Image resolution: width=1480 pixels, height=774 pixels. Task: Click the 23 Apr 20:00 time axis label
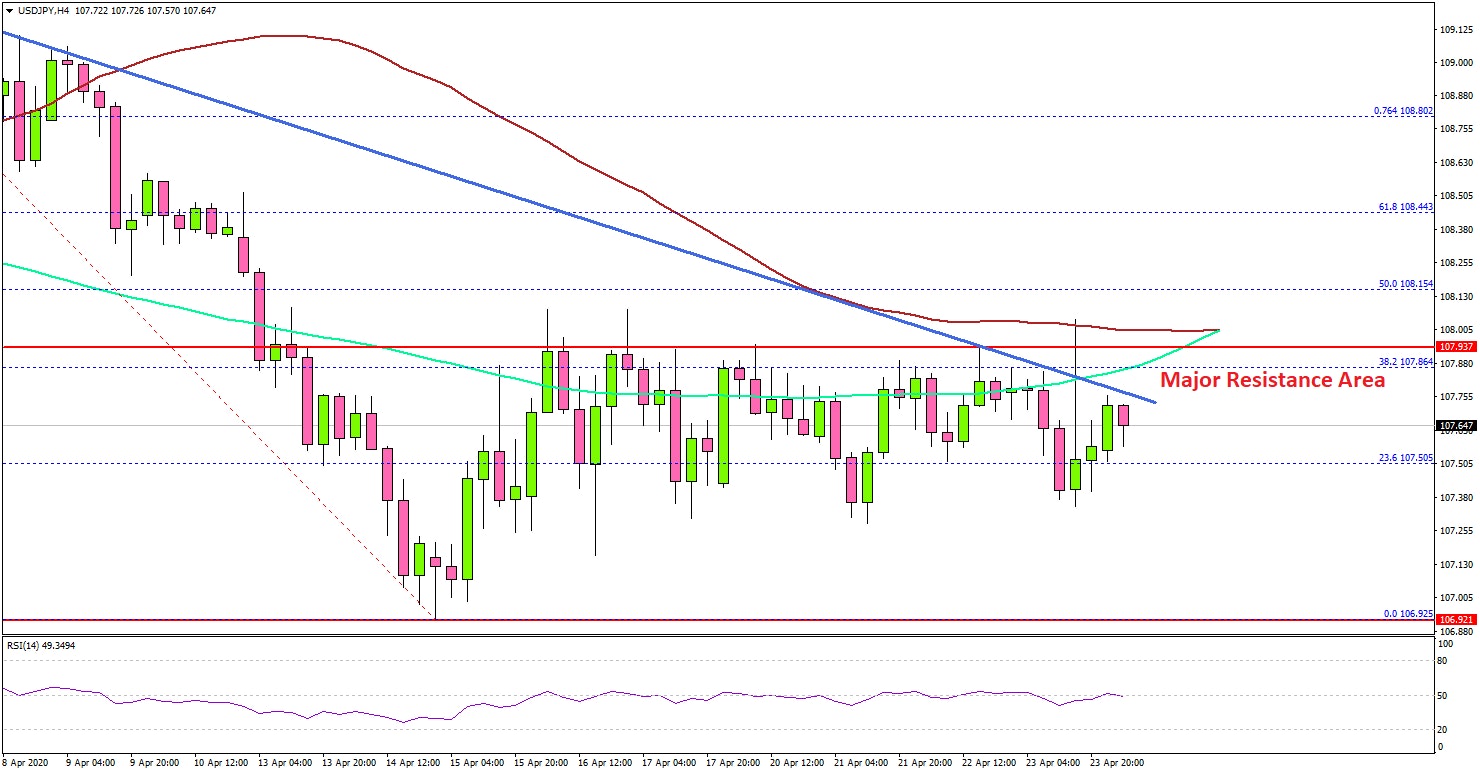(x=1116, y=763)
